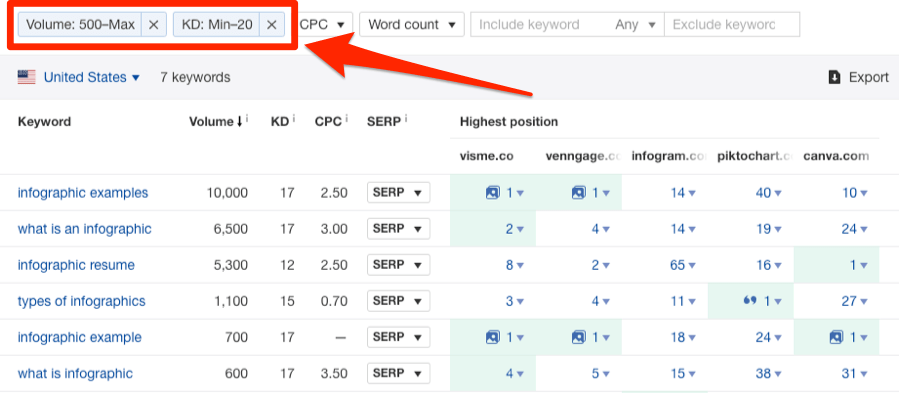
Task: Open the 'types of infographics' keyword link
Action: pyautogui.click(x=81, y=301)
